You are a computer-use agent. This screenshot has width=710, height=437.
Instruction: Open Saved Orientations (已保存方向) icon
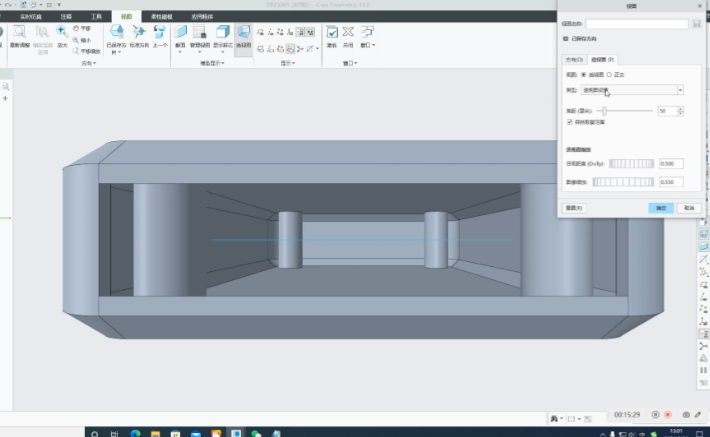point(115,33)
